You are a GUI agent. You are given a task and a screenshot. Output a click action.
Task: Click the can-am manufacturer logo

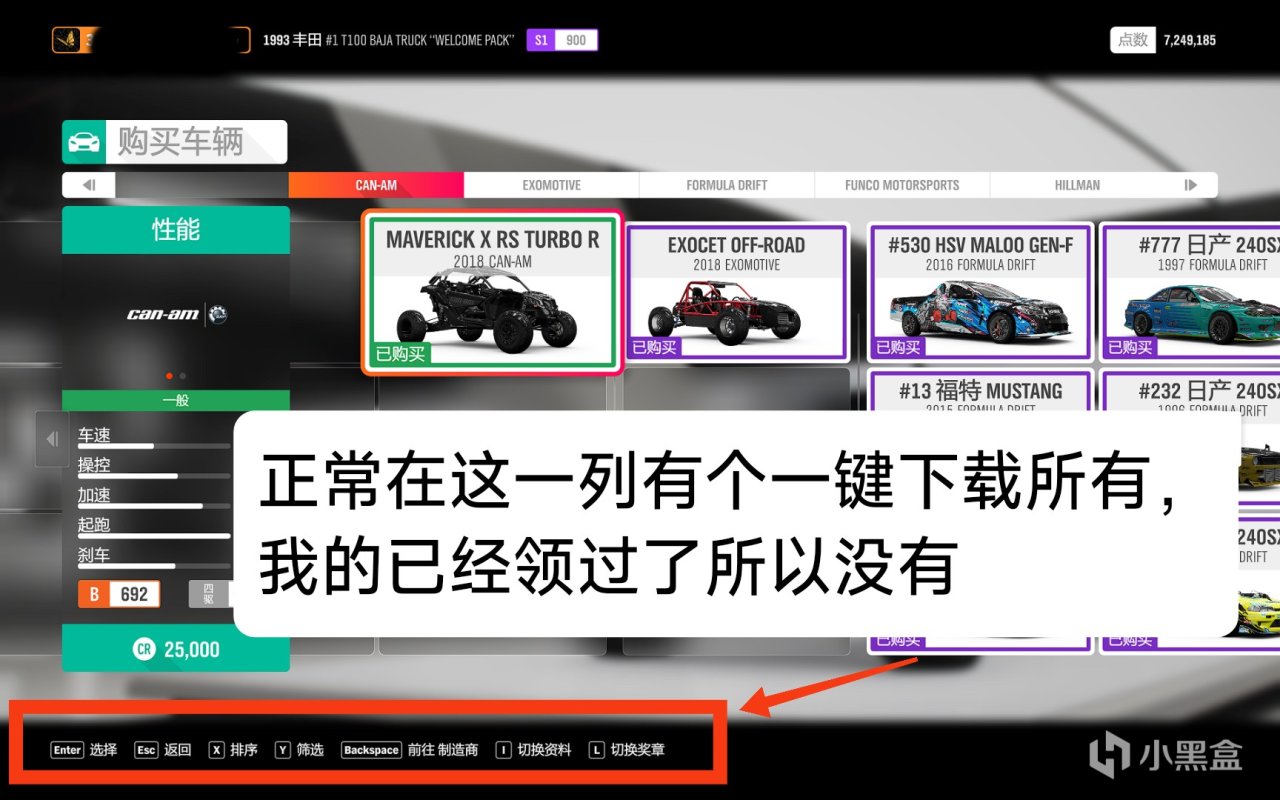176,315
